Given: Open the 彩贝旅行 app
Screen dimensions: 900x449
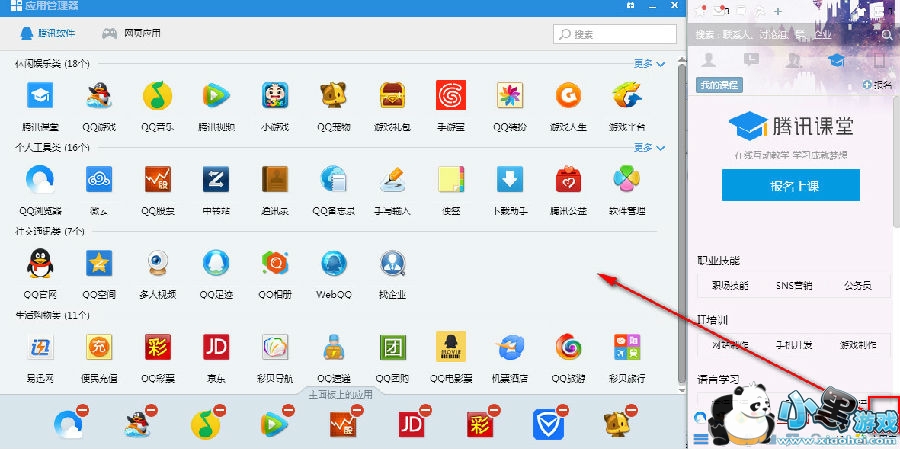Looking at the screenshot, I should pos(626,347).
